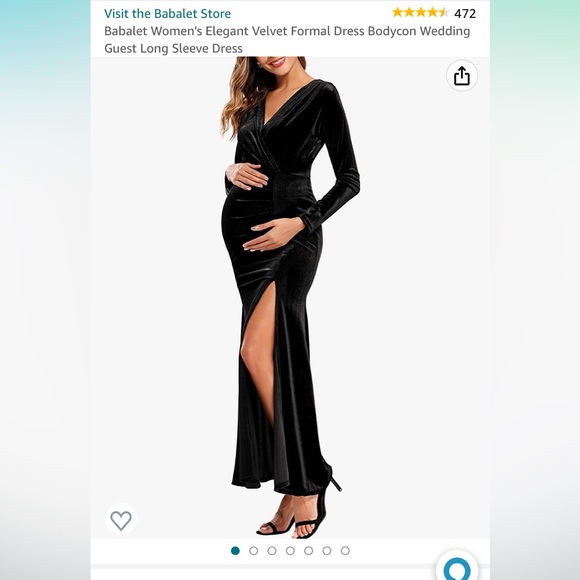Add dress to wishlist with heart icon
This screenshot has height=580, width=580.
tap(121, 520)
